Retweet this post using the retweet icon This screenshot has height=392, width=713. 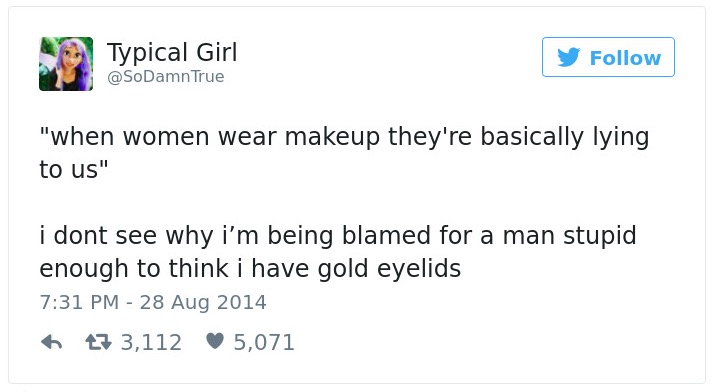pyautogui.click(x=98, y=342)
